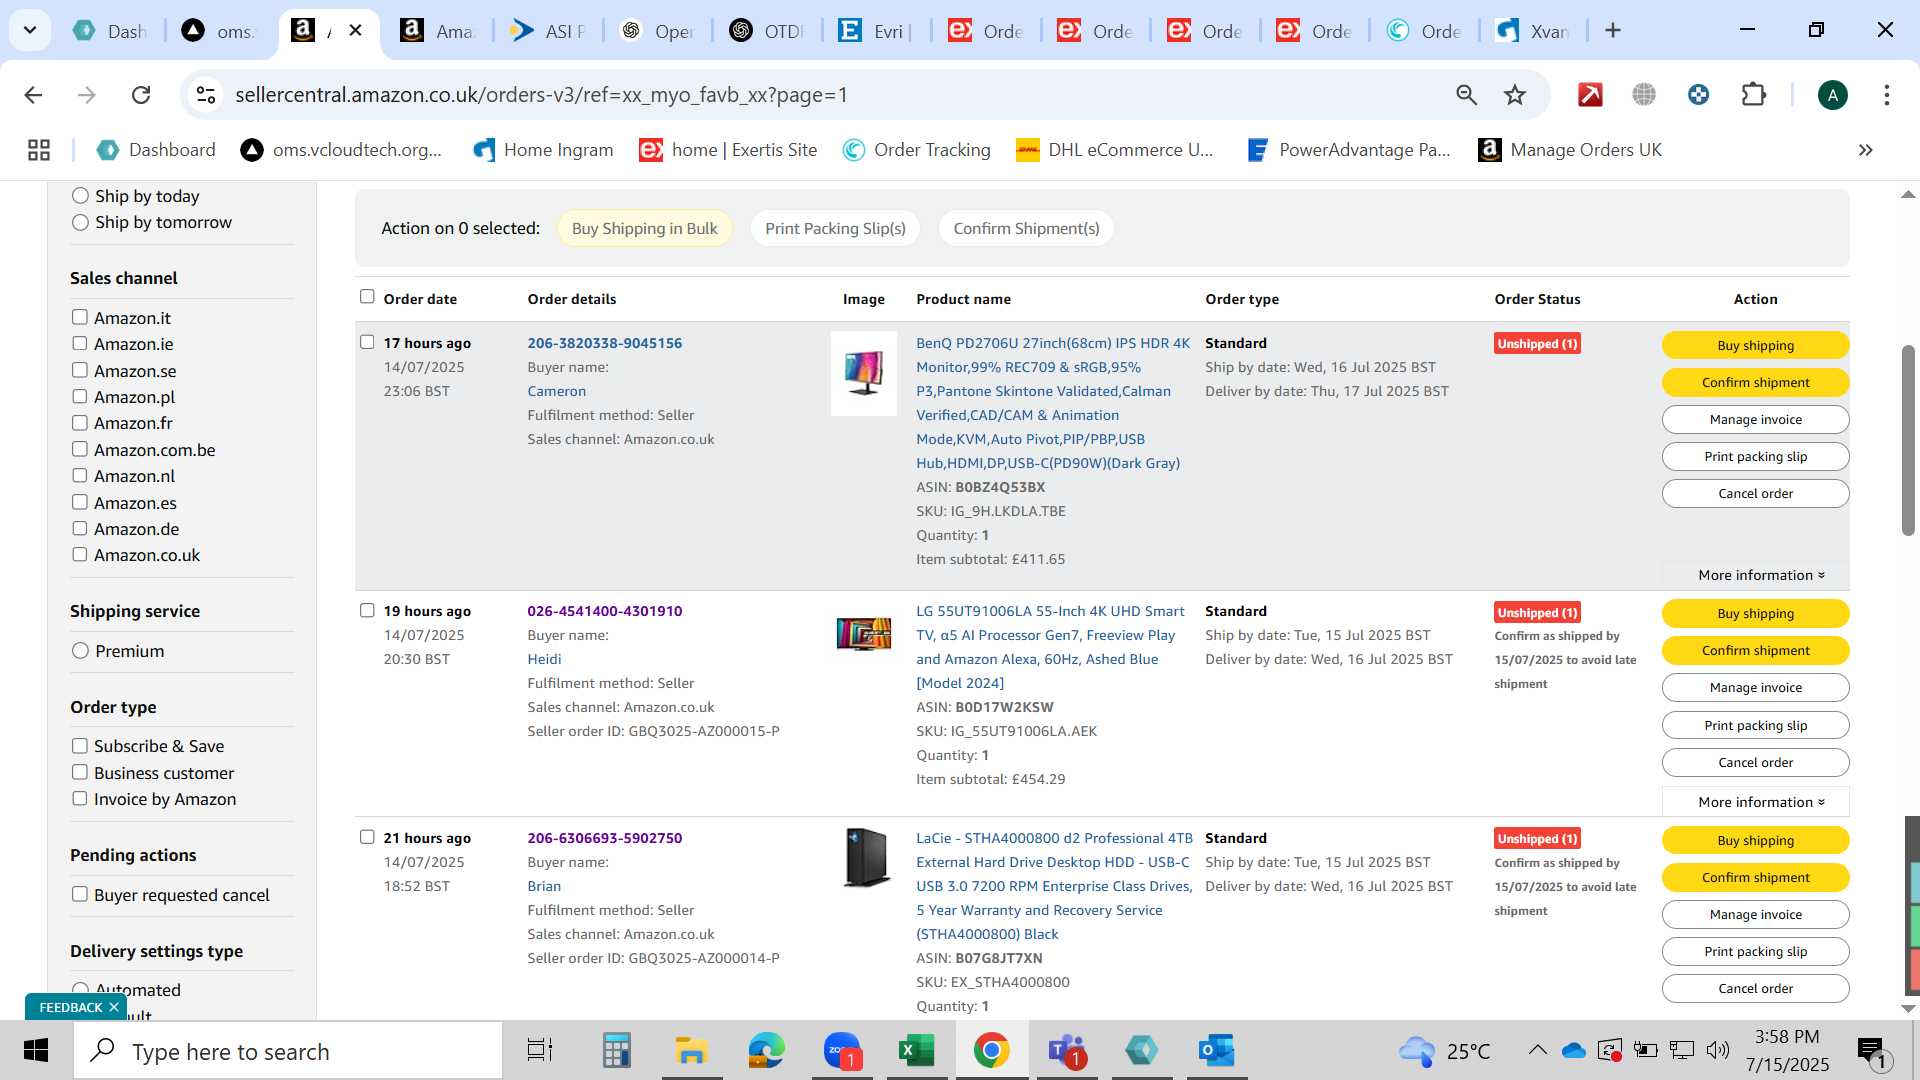Switch to the Evri browser tab
The height and width of the screenshot is (1080, 1920).
click(877, 31)
